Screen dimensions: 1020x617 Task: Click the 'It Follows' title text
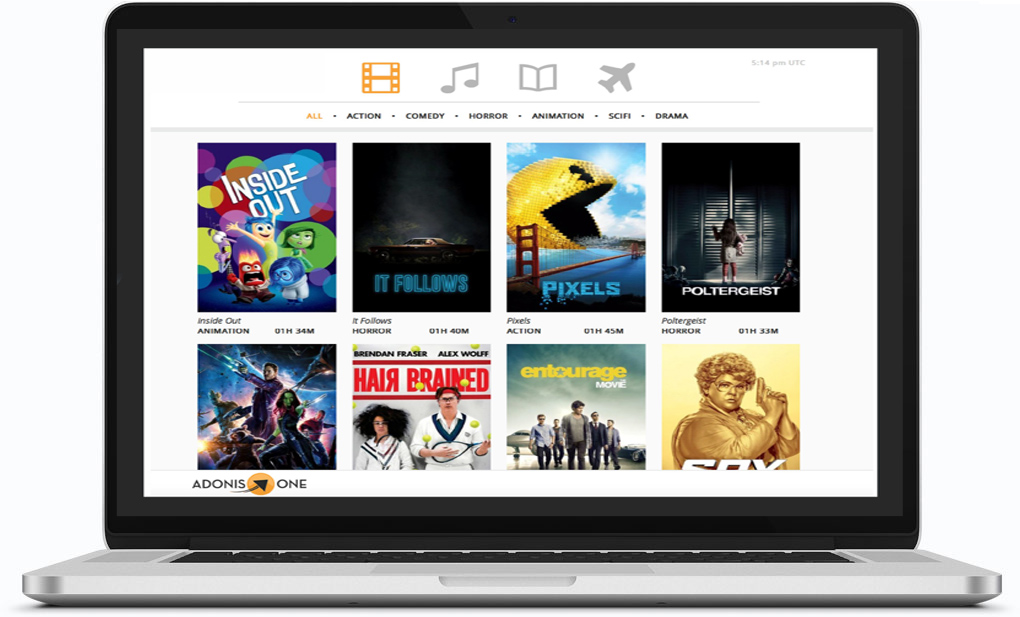pyautogui.click(x=371, y=321)
